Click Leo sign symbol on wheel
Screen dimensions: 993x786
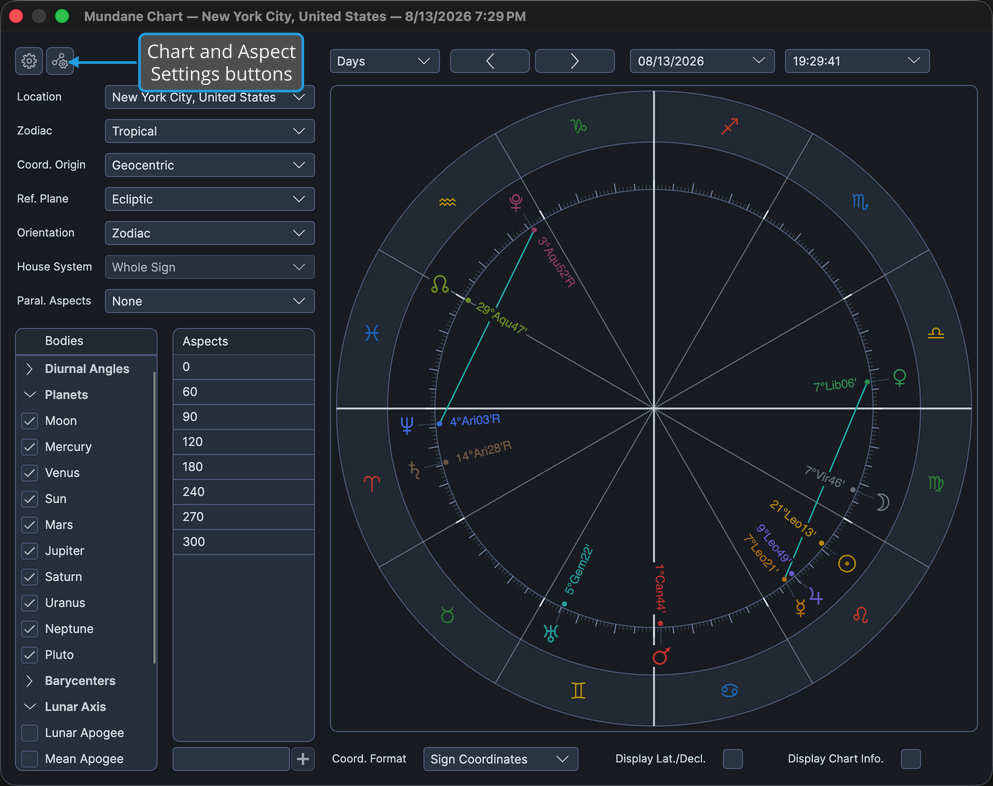860,614
